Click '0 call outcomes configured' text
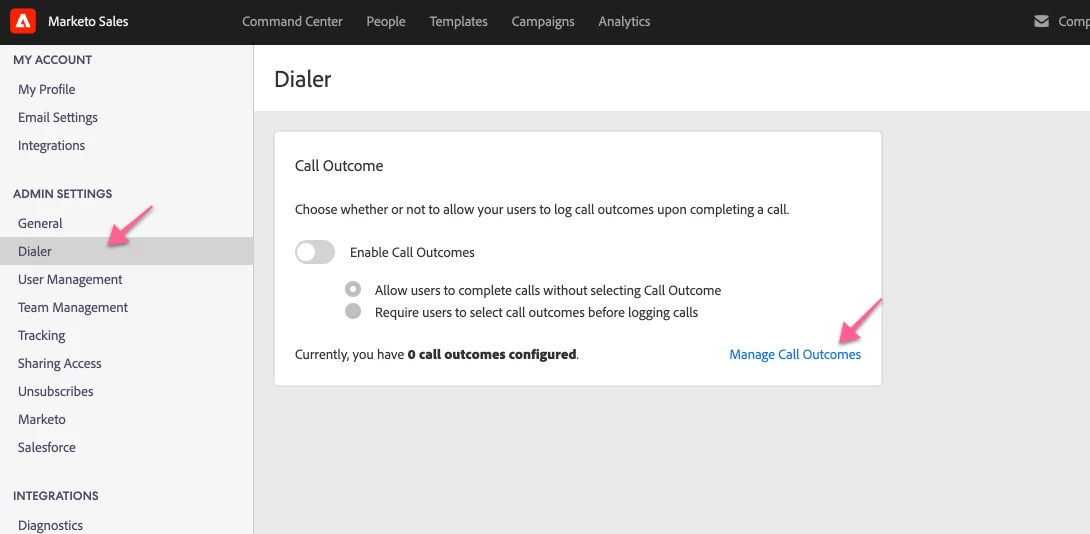Viewport: 1090px width, 534px height. click(x=492, y=355)
